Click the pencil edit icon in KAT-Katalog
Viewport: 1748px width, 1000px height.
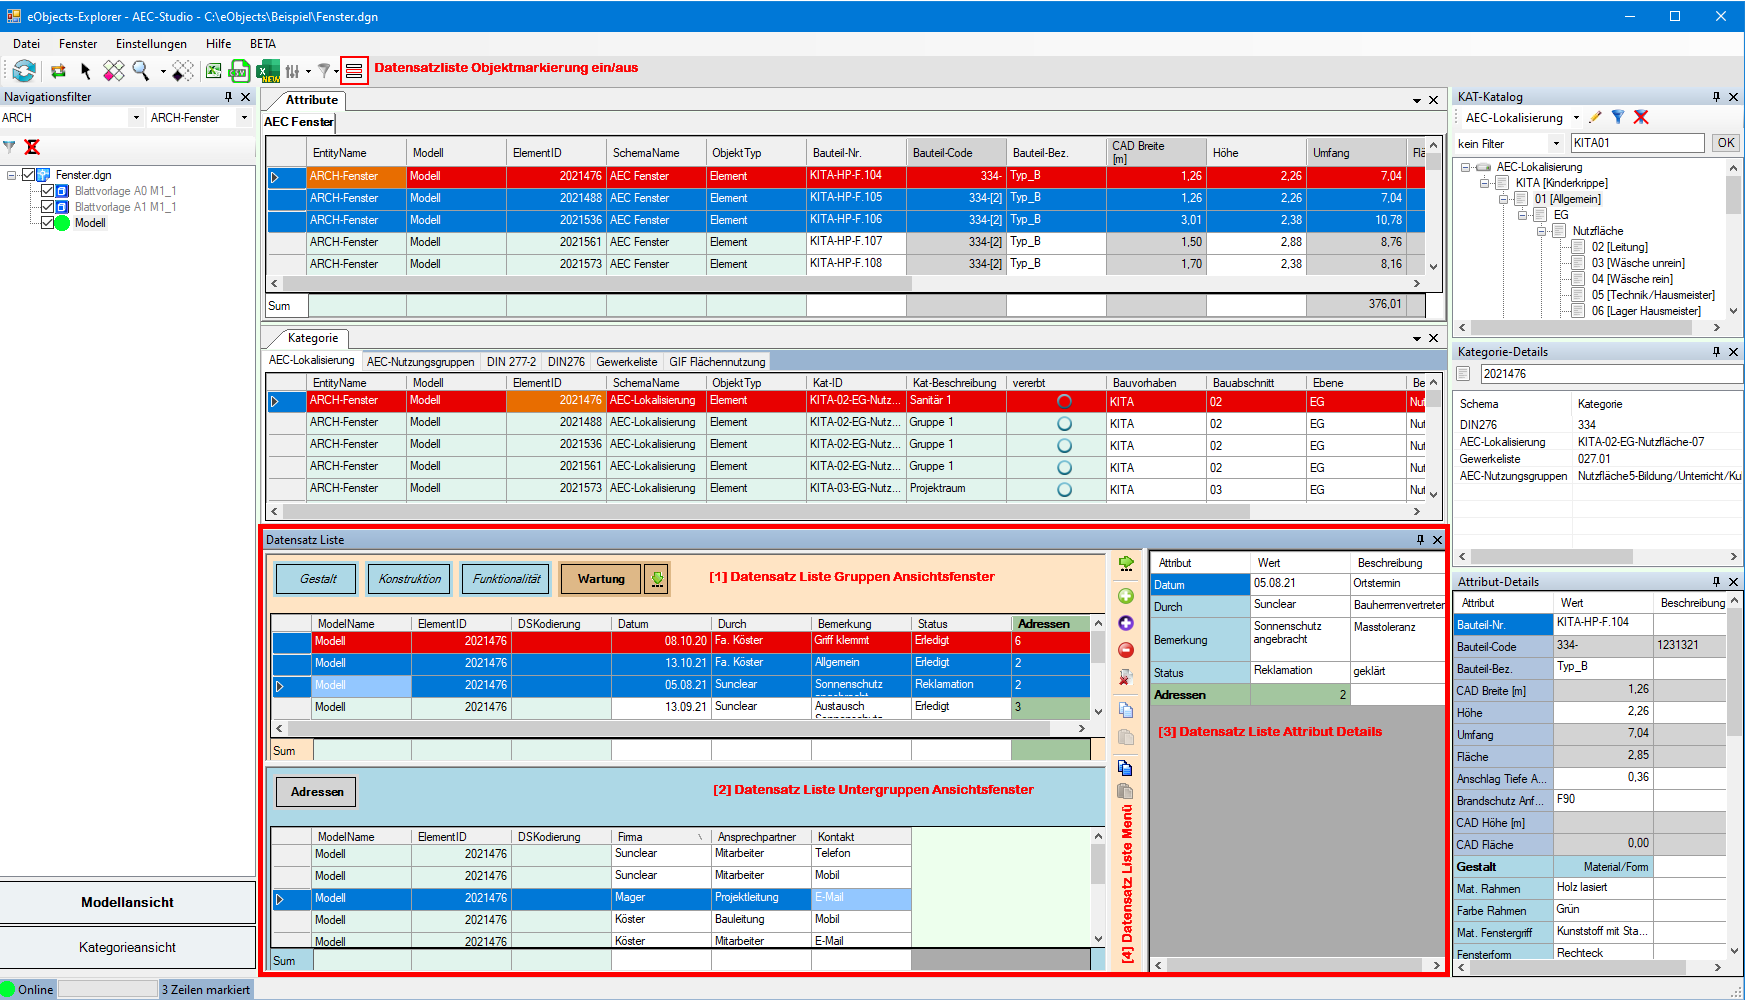coord(1595,117)
